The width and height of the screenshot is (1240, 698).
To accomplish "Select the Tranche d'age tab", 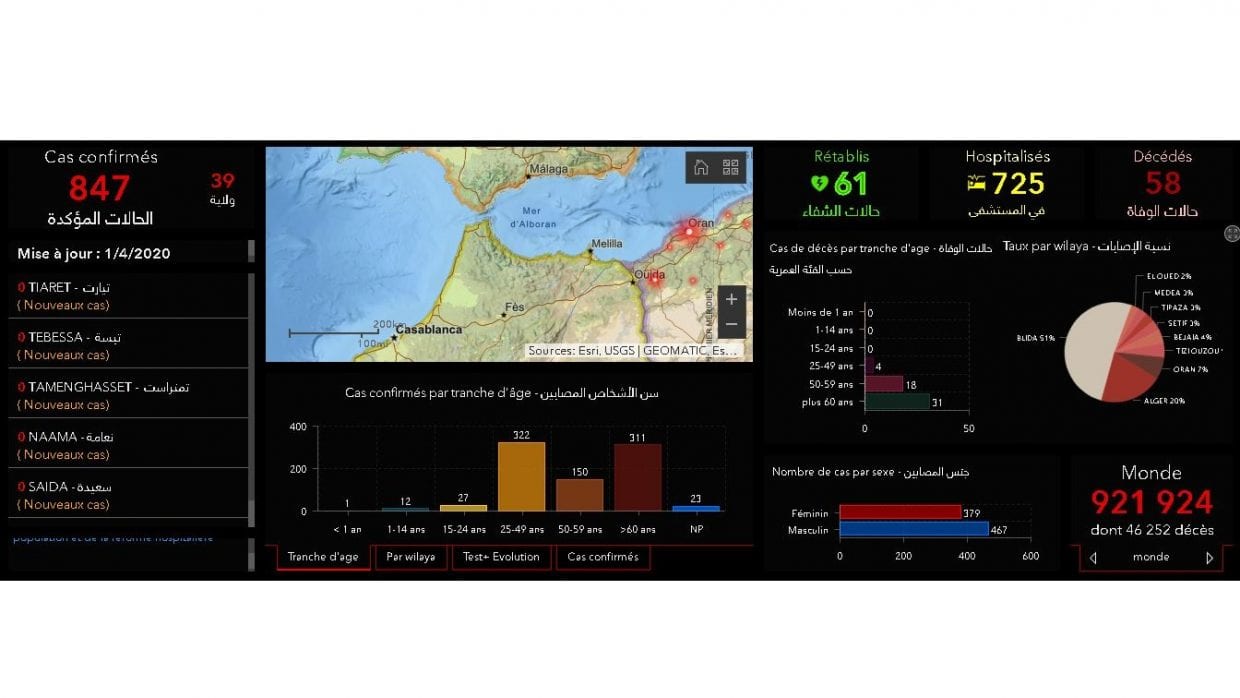I will 323,557.
